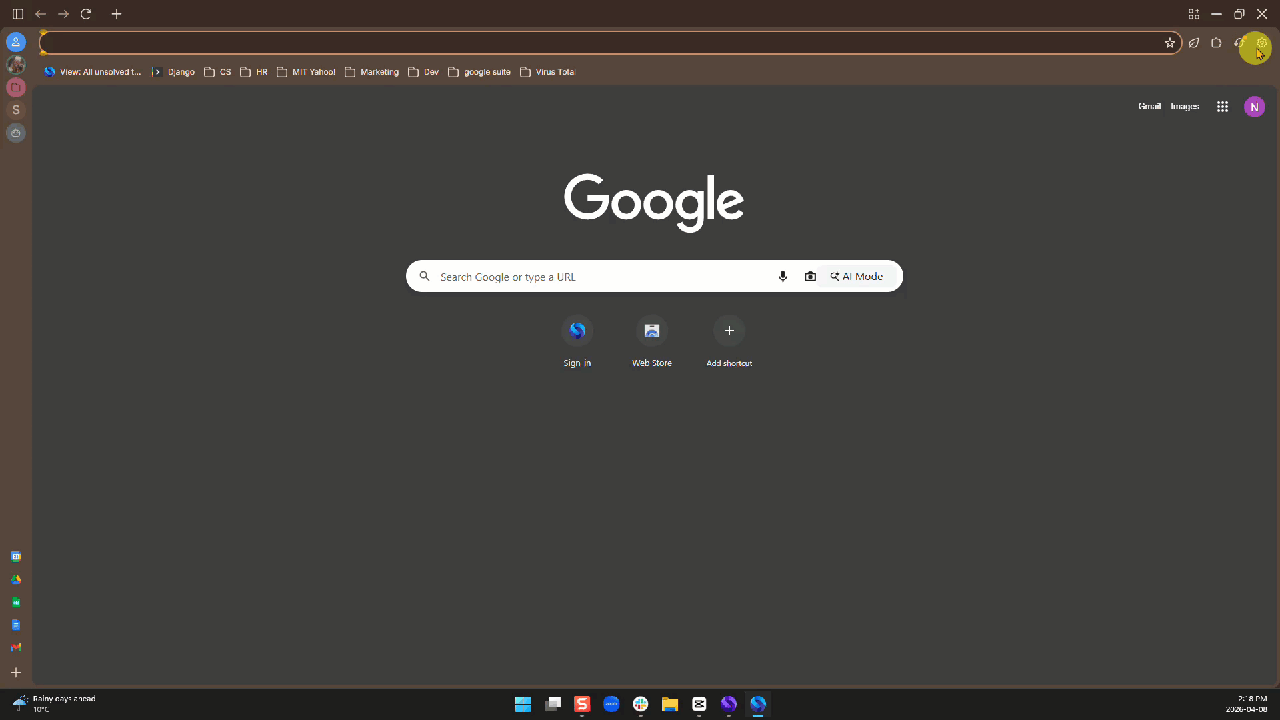1280x720 pixels.
Task: Click the sync arrows icon with orange dot
Action: [1239, 43]
